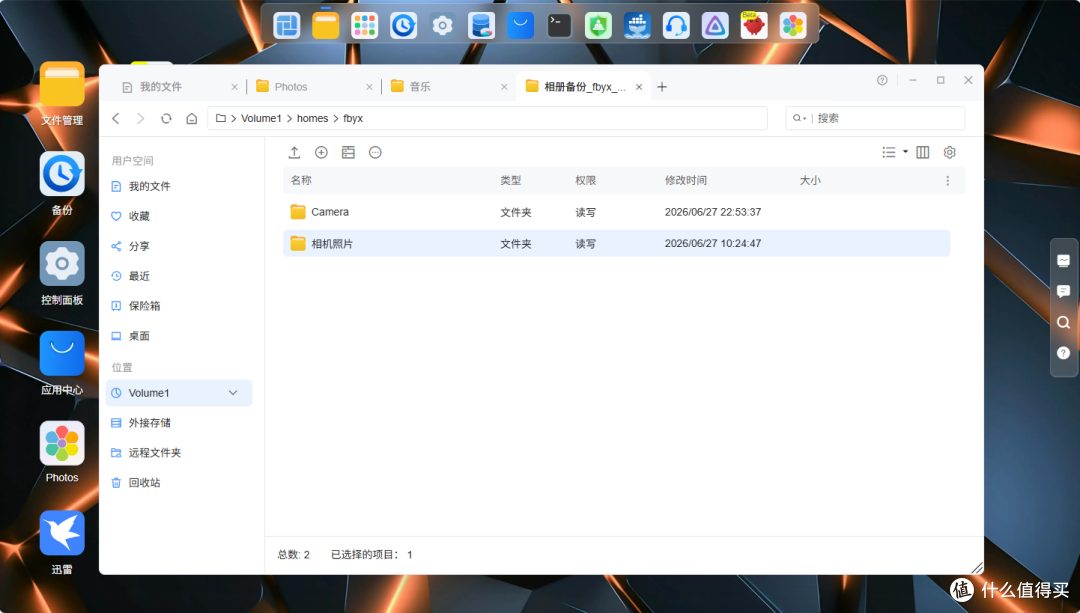Collapse the Volume1 chevron in sidebar
Image resolution: width=1080 pixels, height=613 pixels.
pyautogui.click(x=233, y=393)
